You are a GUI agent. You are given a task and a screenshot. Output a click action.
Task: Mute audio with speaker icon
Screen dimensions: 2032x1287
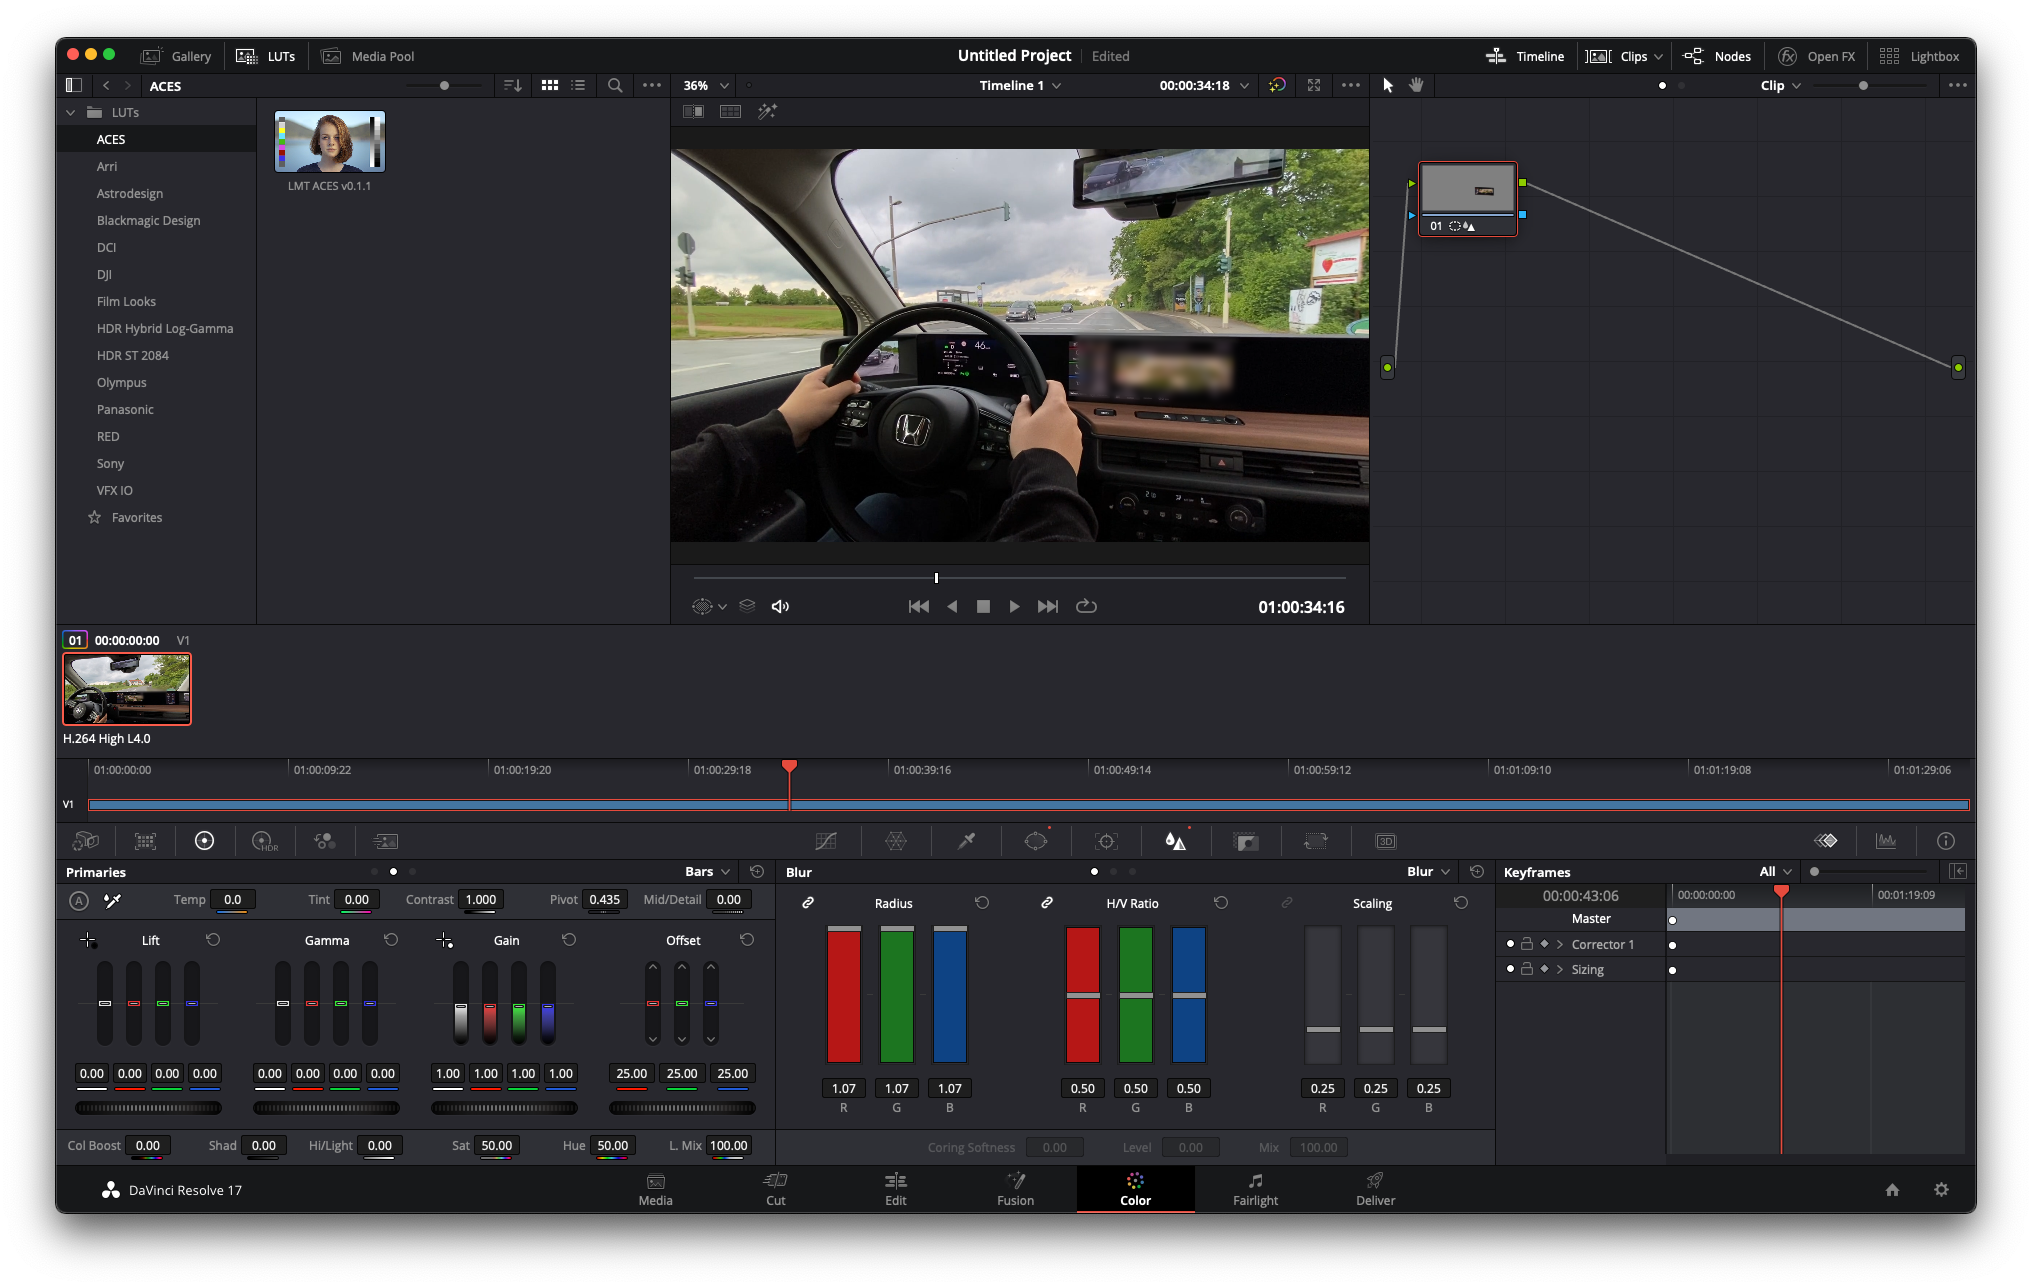(x=780, y=606)
